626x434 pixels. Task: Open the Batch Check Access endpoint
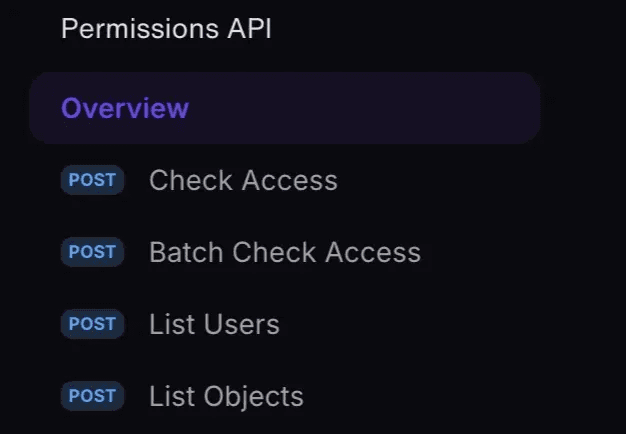(284, 252)
